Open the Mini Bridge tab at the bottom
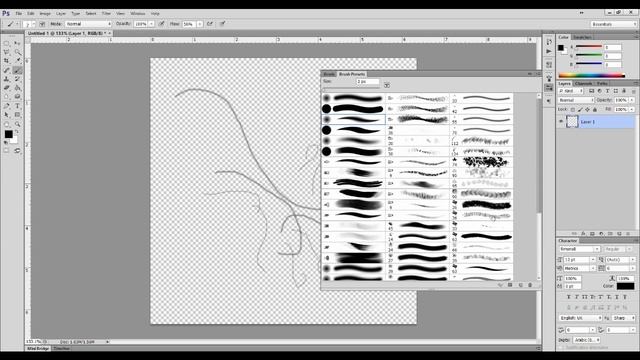 click(38, 349)
